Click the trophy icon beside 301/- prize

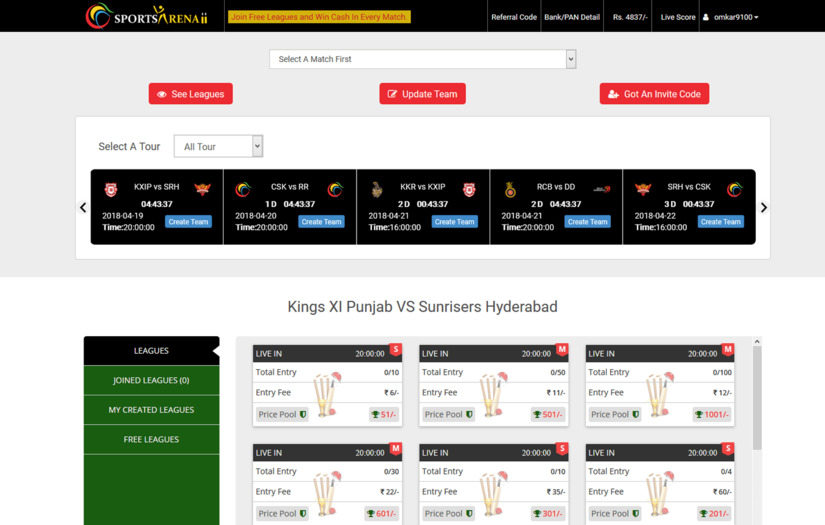537,513
